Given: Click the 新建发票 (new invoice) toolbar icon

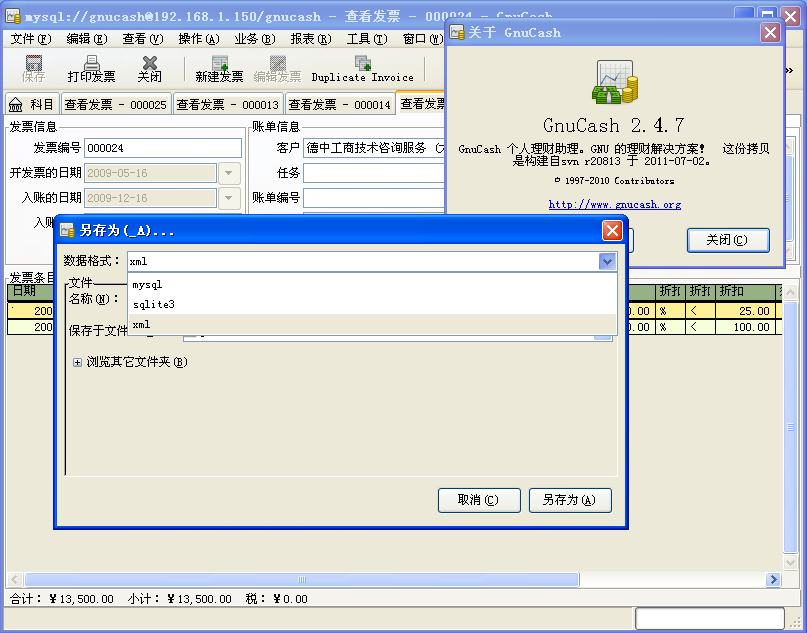Looking at the screenshot, I should pyautogui.click(x=219, y=64).
